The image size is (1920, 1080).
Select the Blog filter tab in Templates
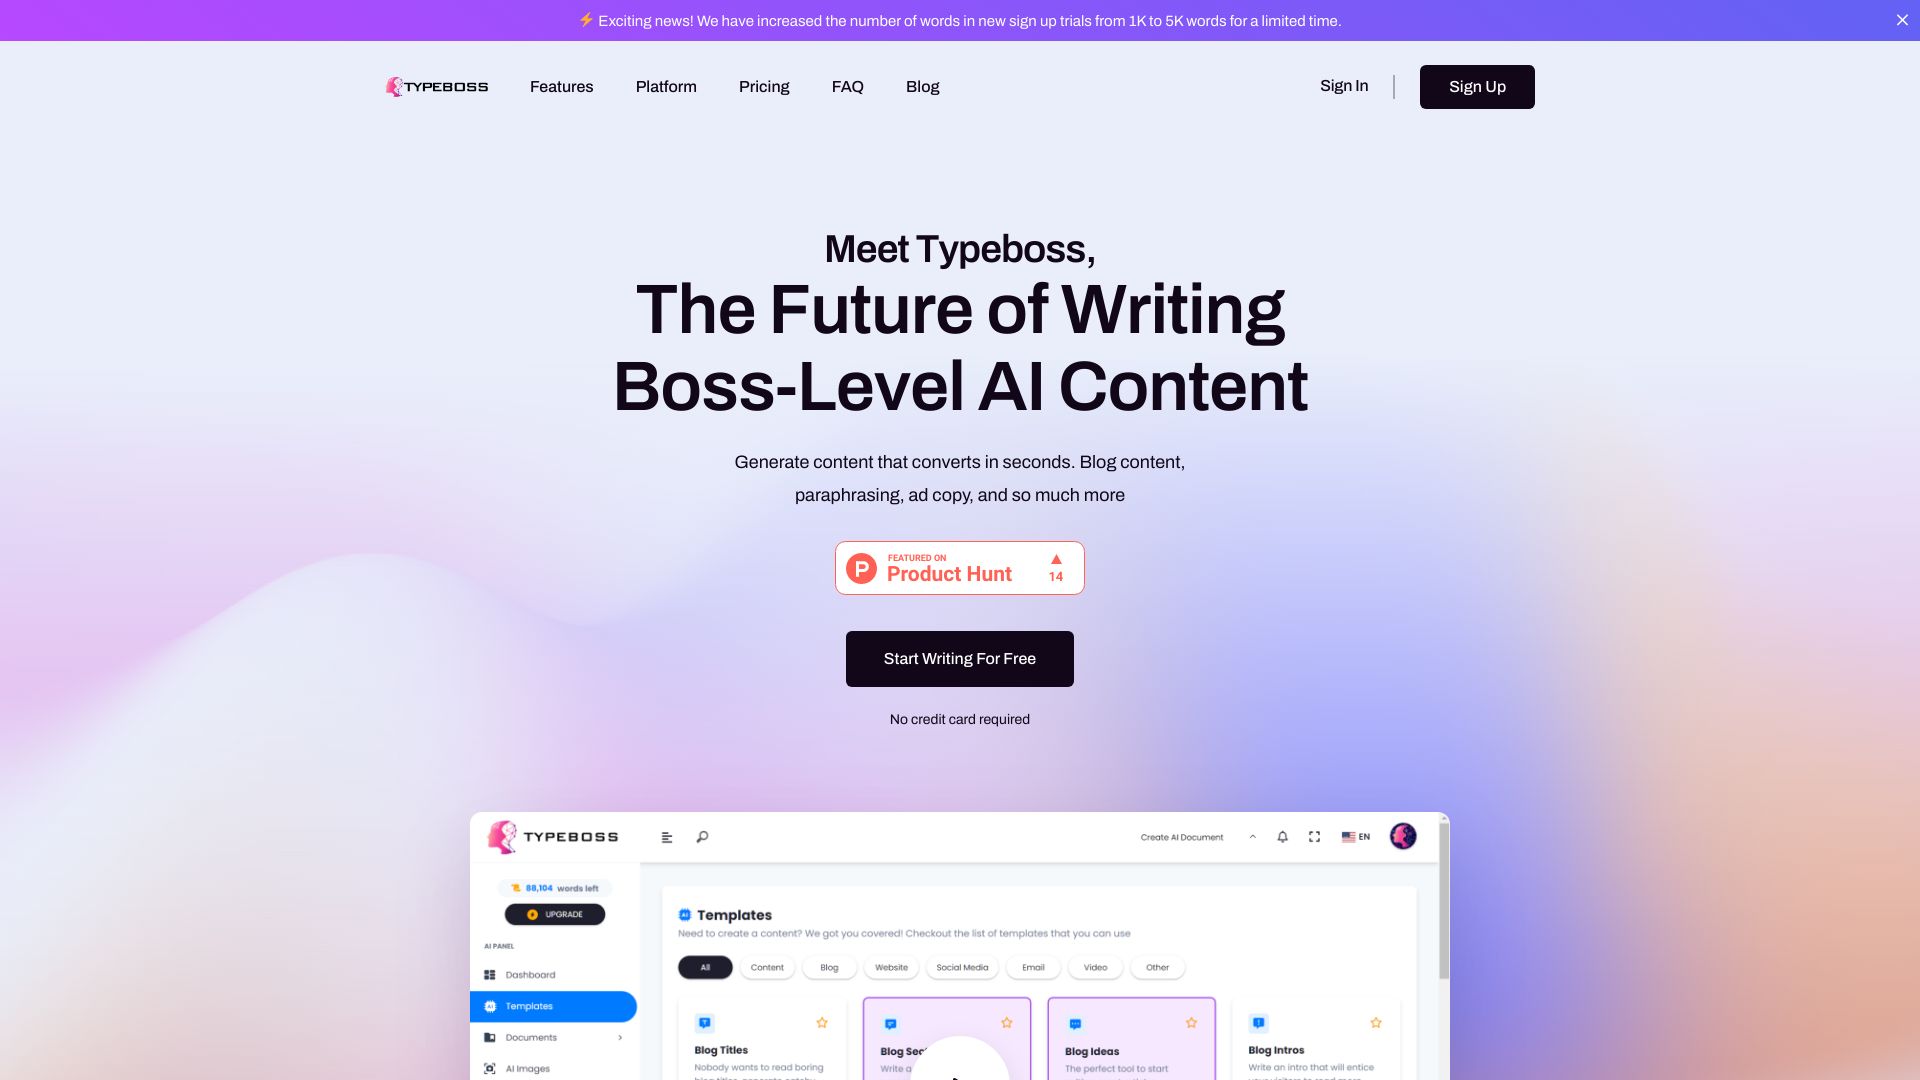(829, 965)
